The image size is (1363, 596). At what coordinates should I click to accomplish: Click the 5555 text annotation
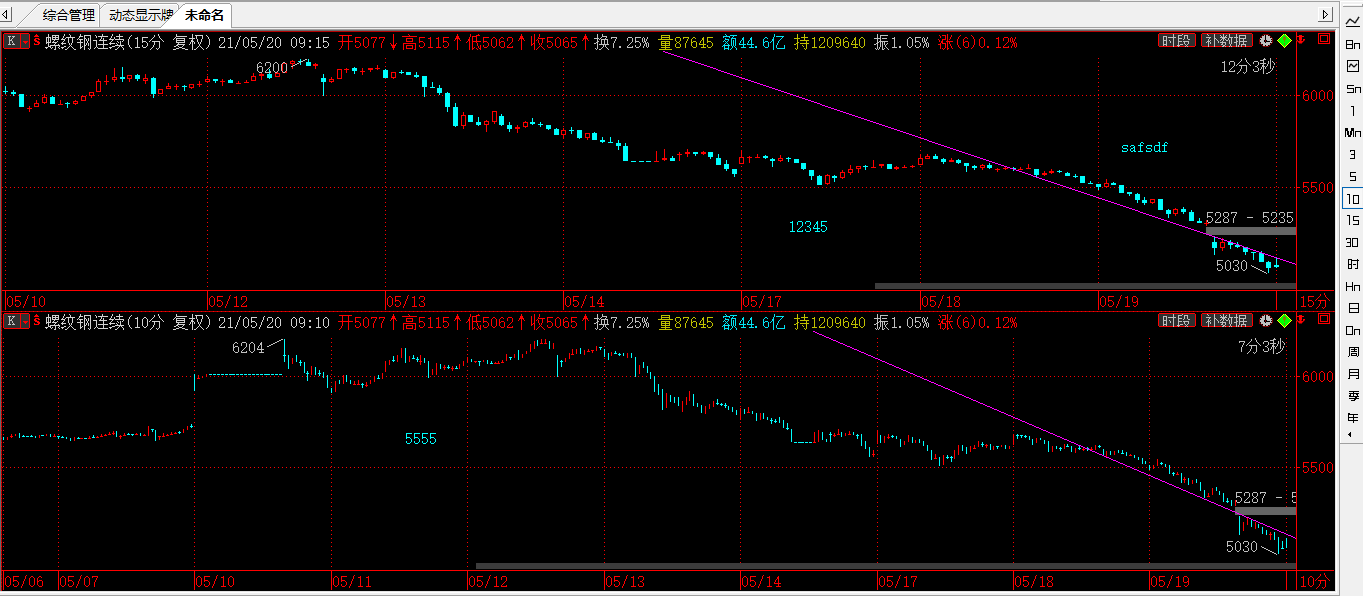coord(420,439)
